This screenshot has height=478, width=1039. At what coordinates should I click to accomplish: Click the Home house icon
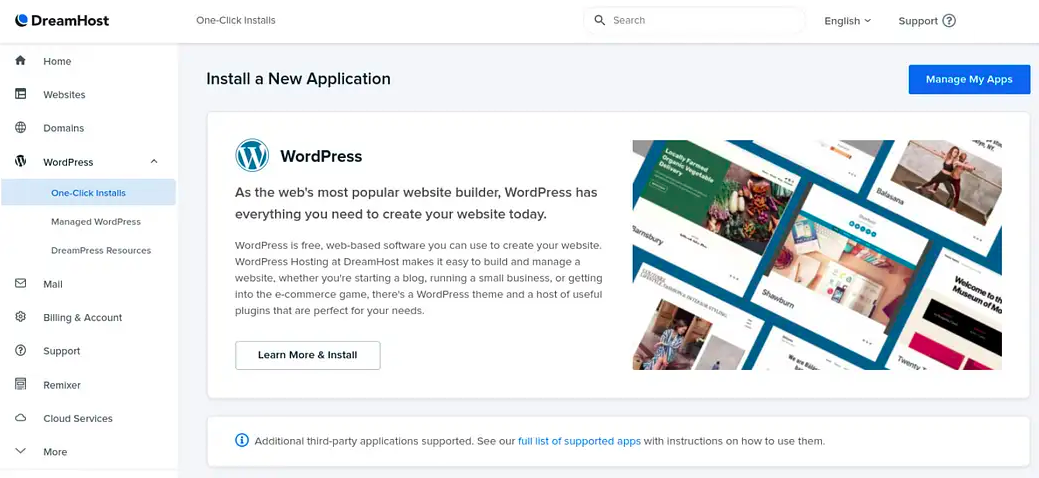21,60
